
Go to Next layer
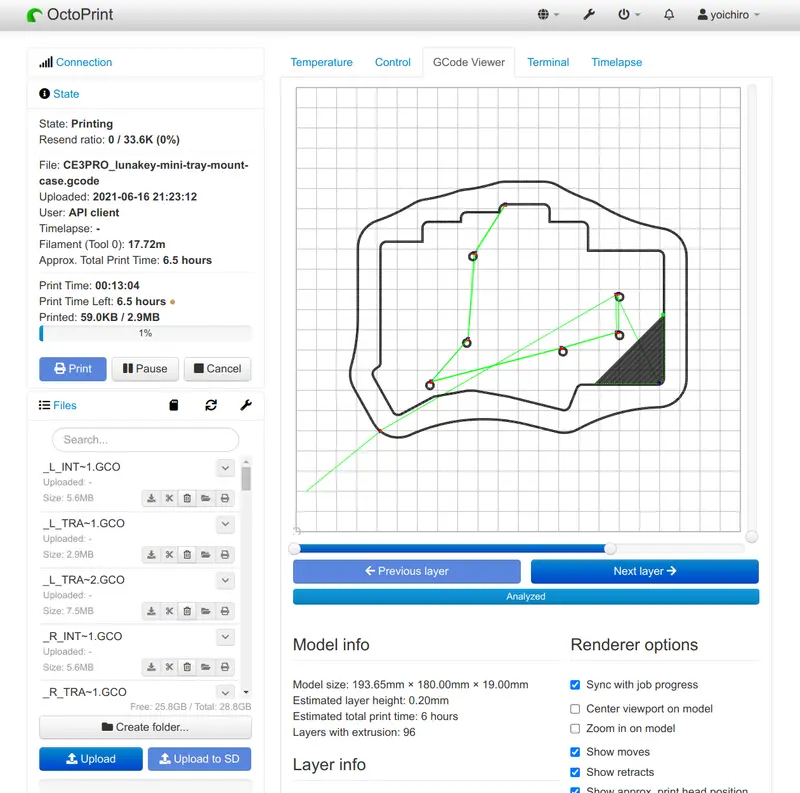(x=644, y=571)
